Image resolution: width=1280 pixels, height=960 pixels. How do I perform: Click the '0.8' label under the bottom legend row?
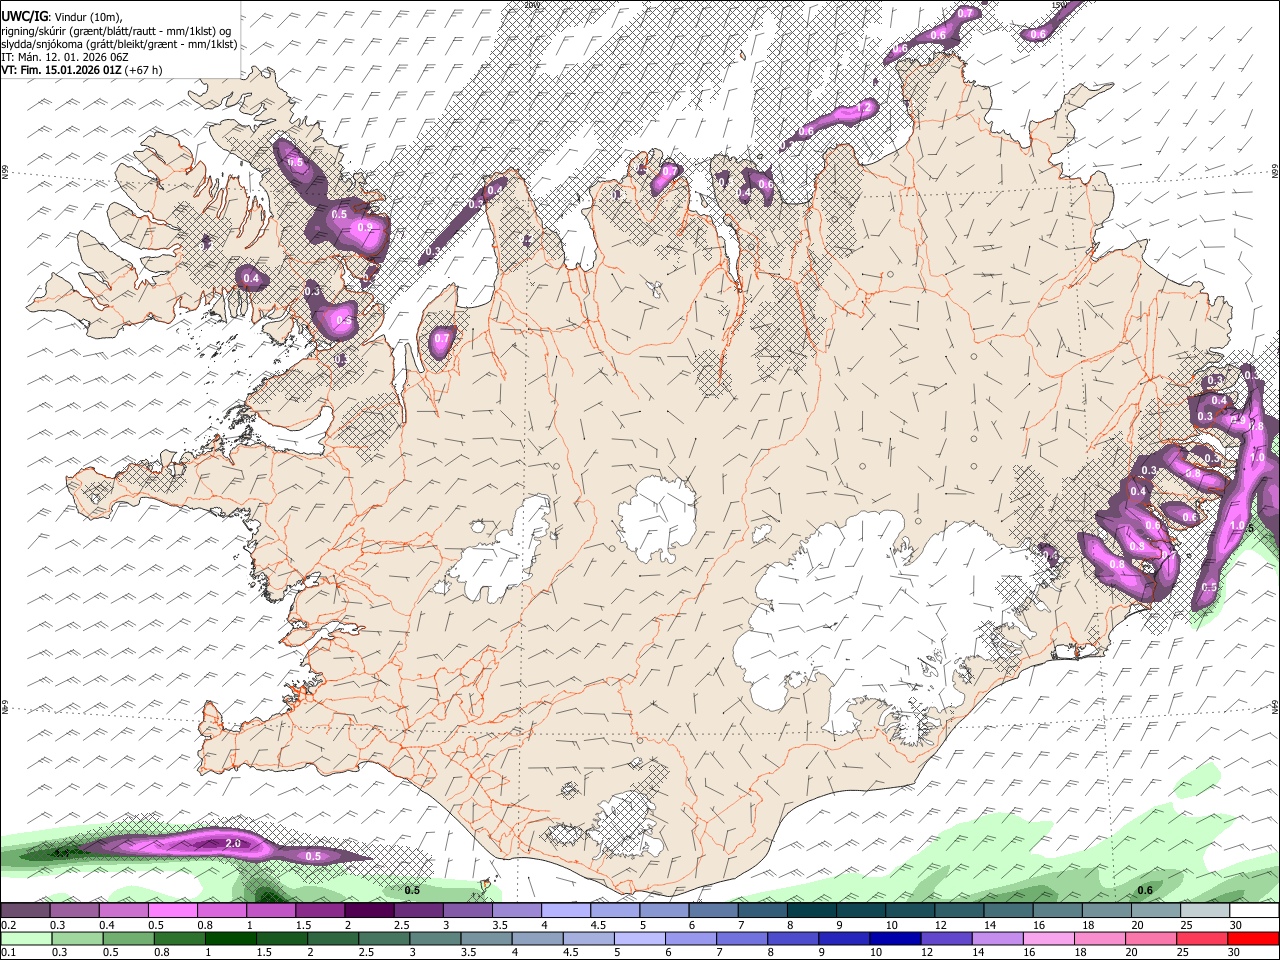pos(162,953)
